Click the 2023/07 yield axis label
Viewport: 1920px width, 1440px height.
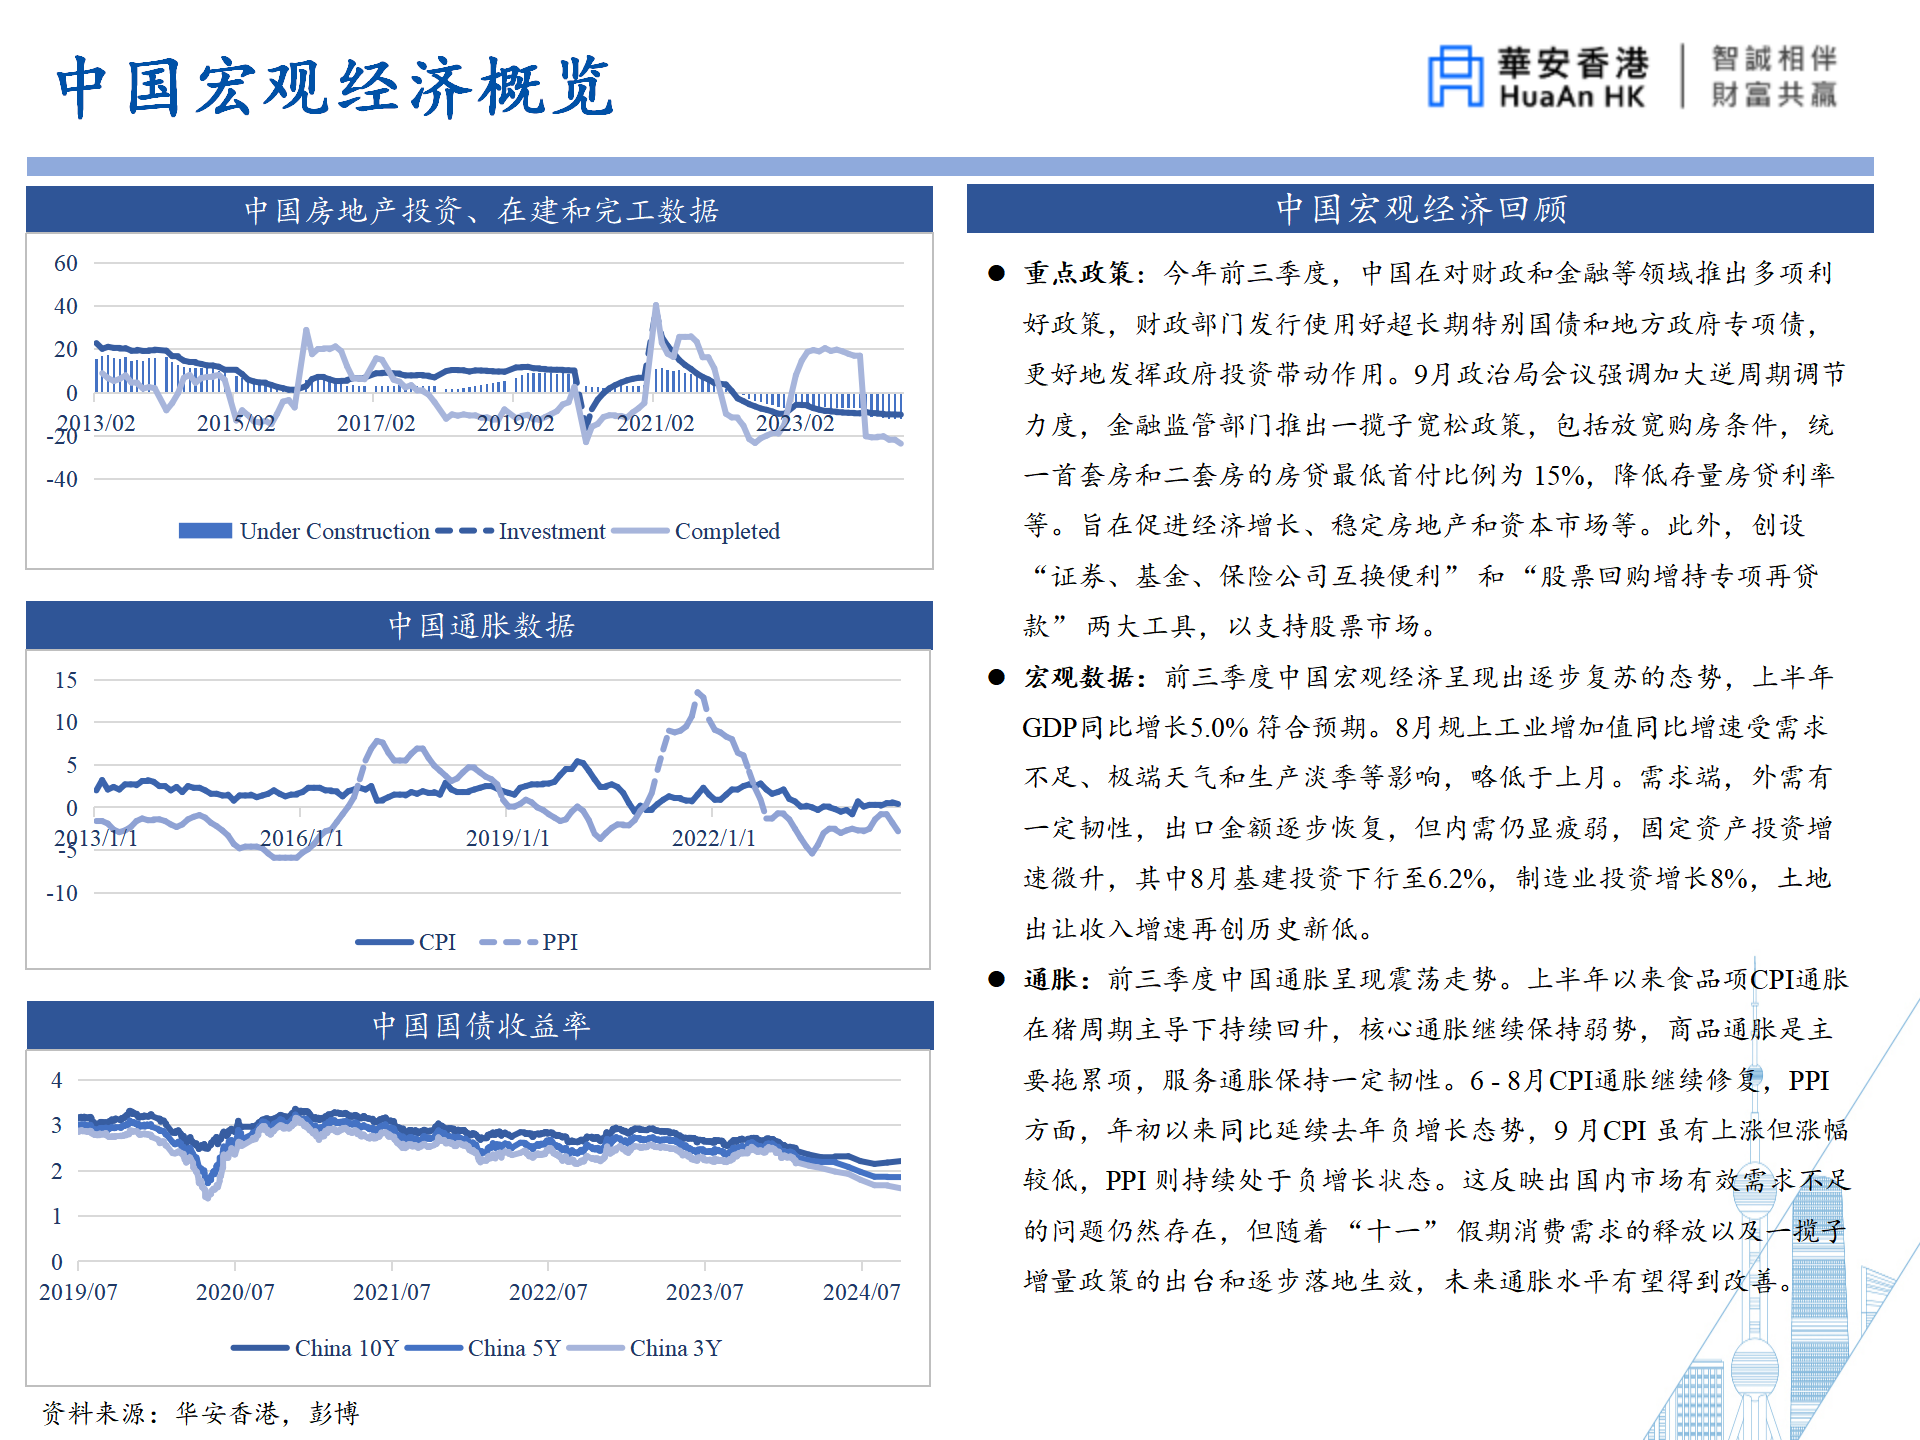coord(705,1292)
